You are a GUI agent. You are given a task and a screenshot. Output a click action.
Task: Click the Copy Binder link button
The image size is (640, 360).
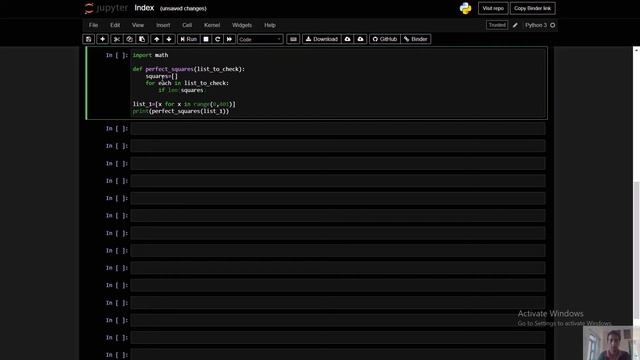[533, 9]
